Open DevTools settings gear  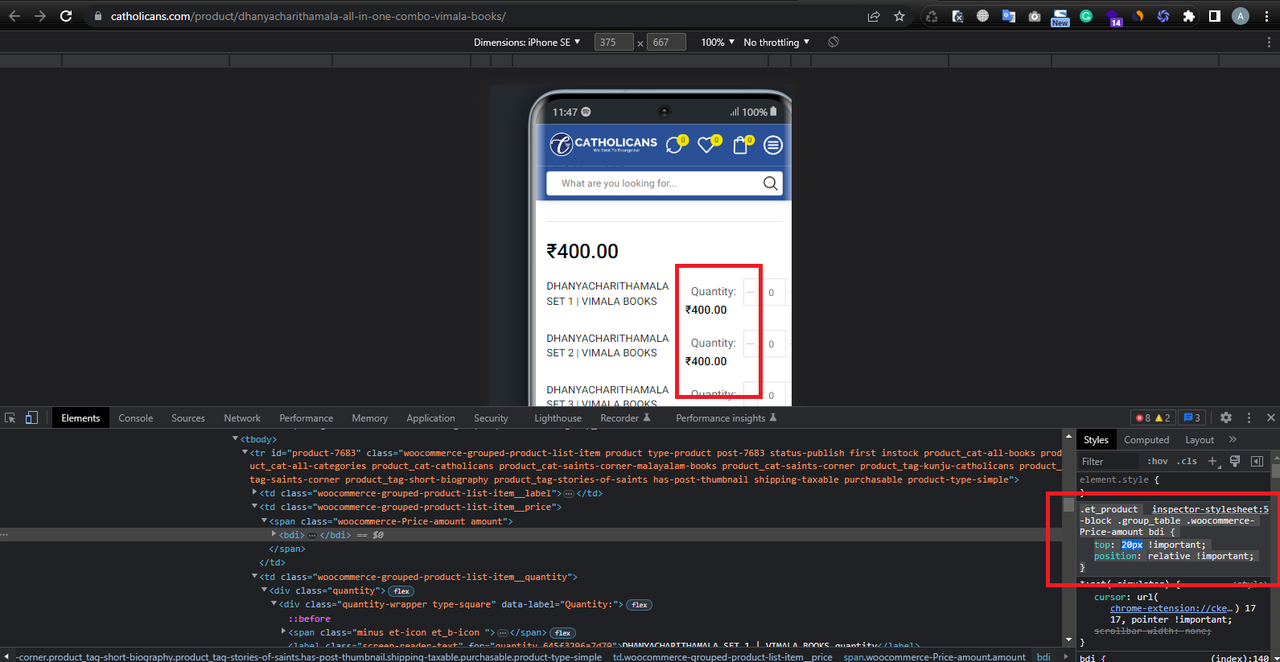pos(1225,418)
